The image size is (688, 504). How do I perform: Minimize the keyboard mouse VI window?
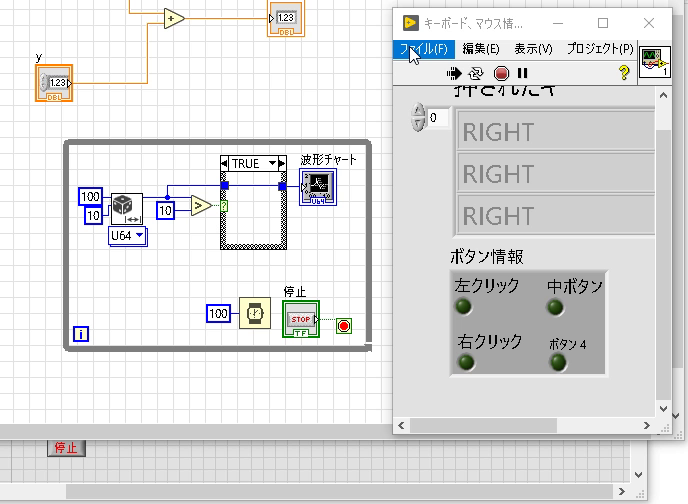point(558,23)
